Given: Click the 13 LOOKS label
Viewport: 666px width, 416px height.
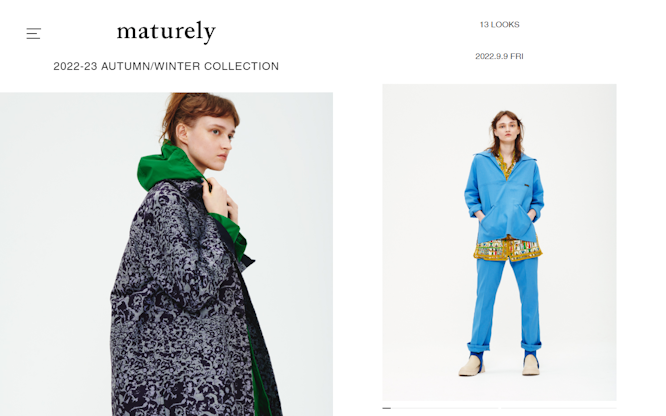Looking at the screenshot, I should pyautogui.click(x=500, y=25).
